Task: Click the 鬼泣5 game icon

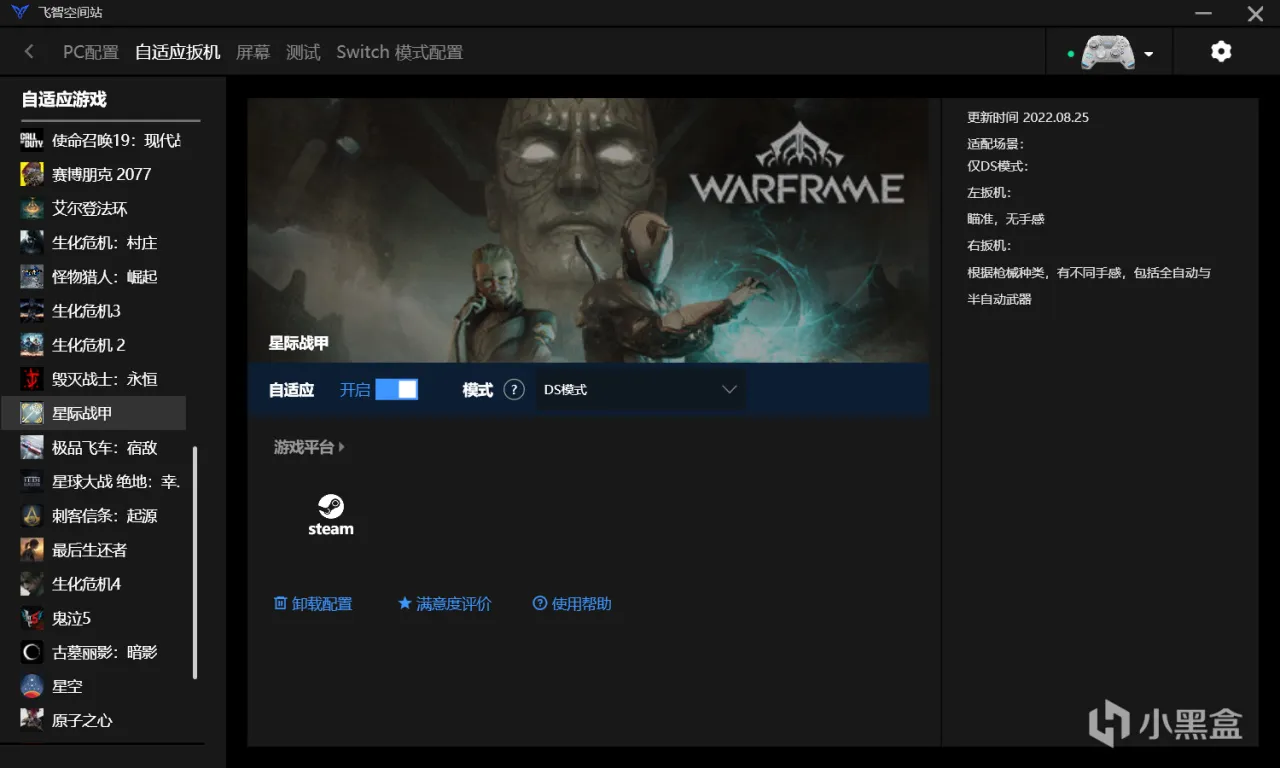Action: (32, 618)
